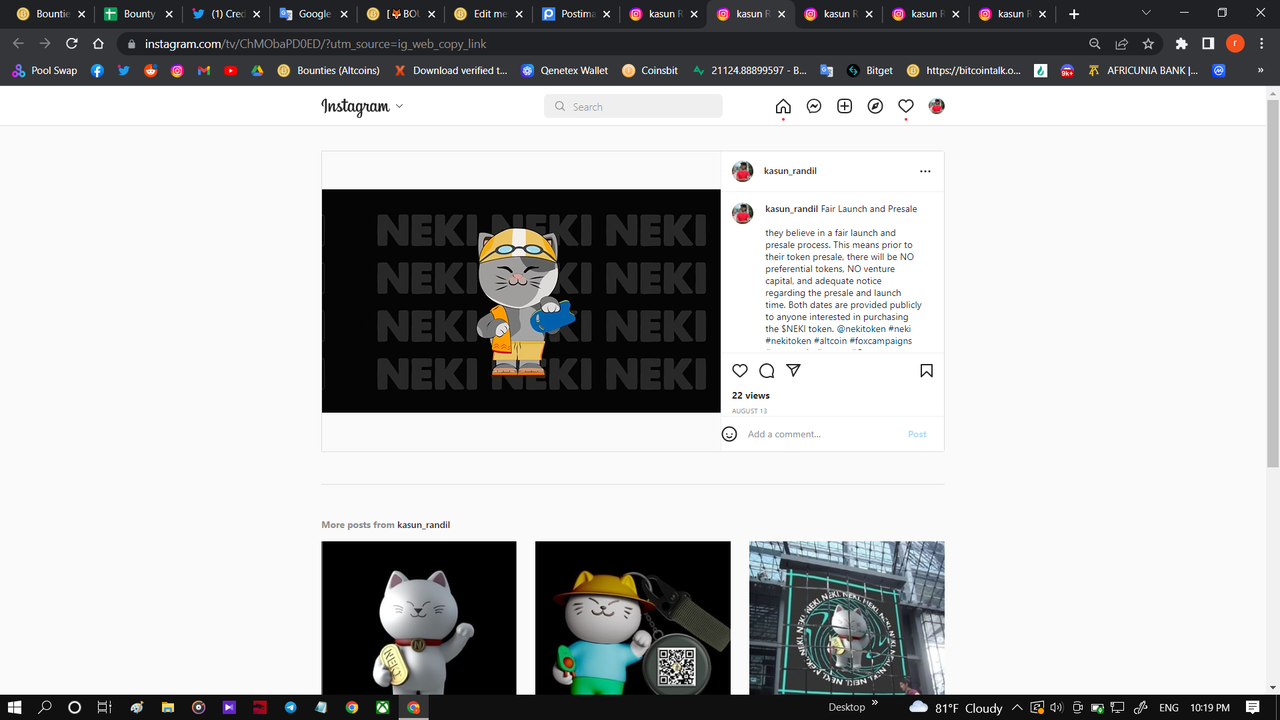Share the post via the paper plane icon
The height and width of the screenshot is (720, 1280).
(793, 370)
